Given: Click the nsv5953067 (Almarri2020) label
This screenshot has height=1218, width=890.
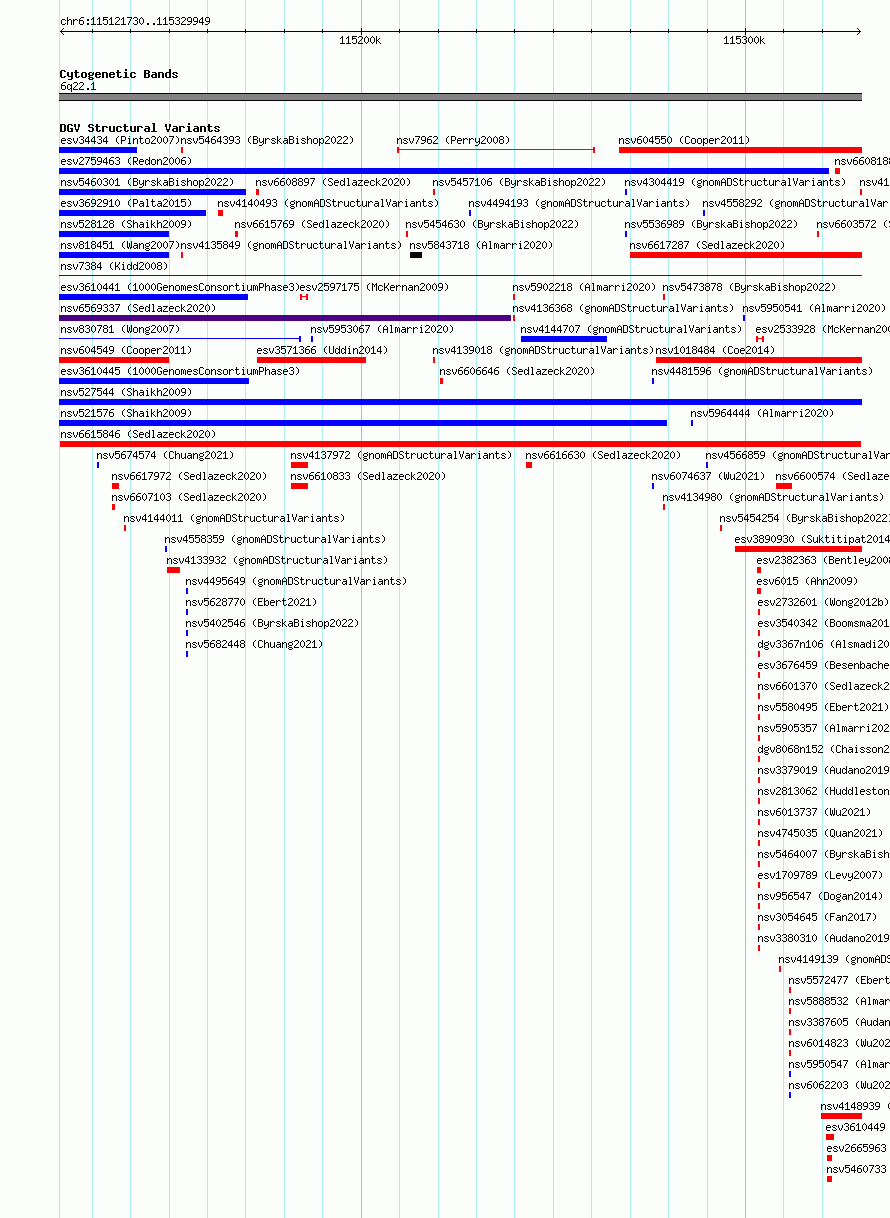Looking at the screenshot, I should [x=382, y=330].
